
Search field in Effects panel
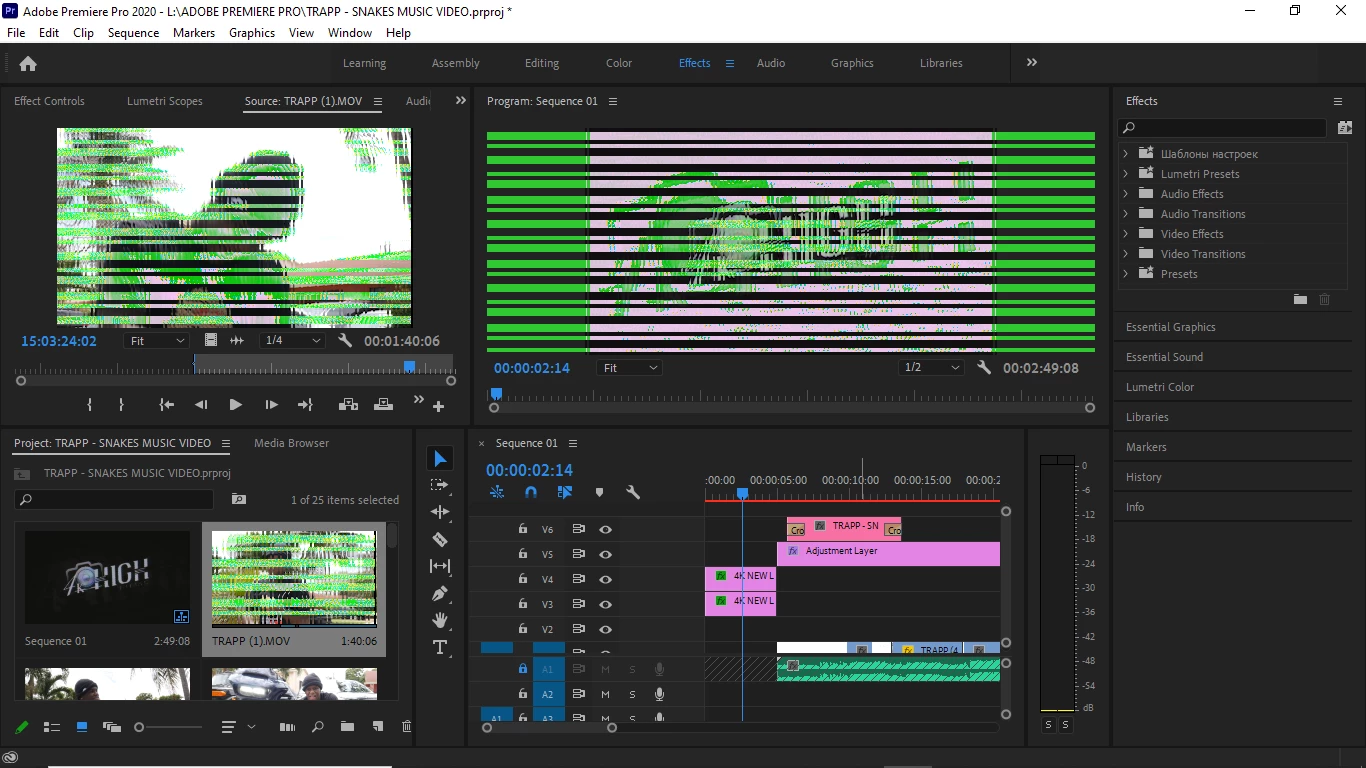[1222, 128]
